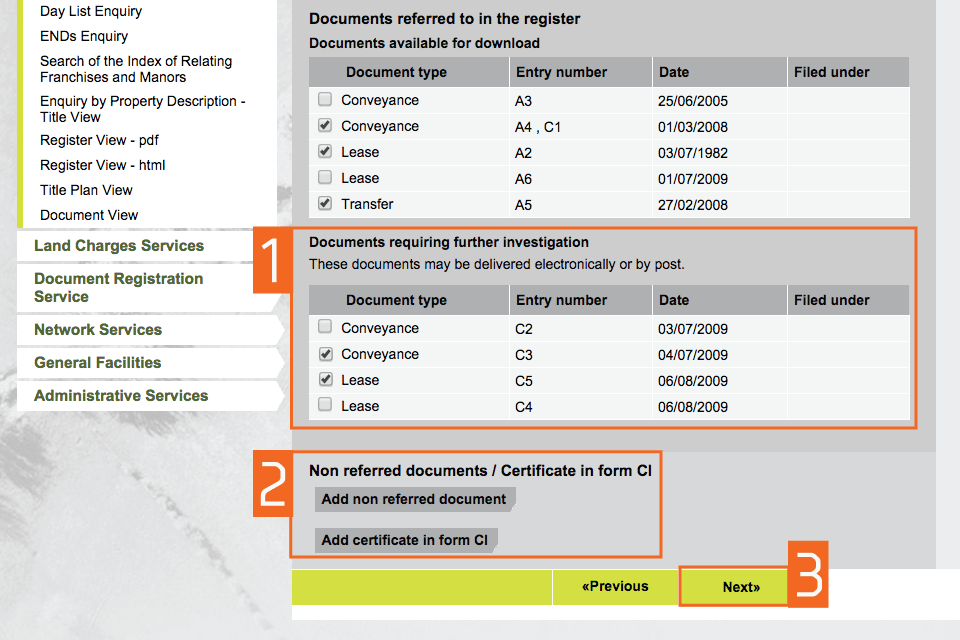
Task: Open the Title Plan View link
Action: 86,190
